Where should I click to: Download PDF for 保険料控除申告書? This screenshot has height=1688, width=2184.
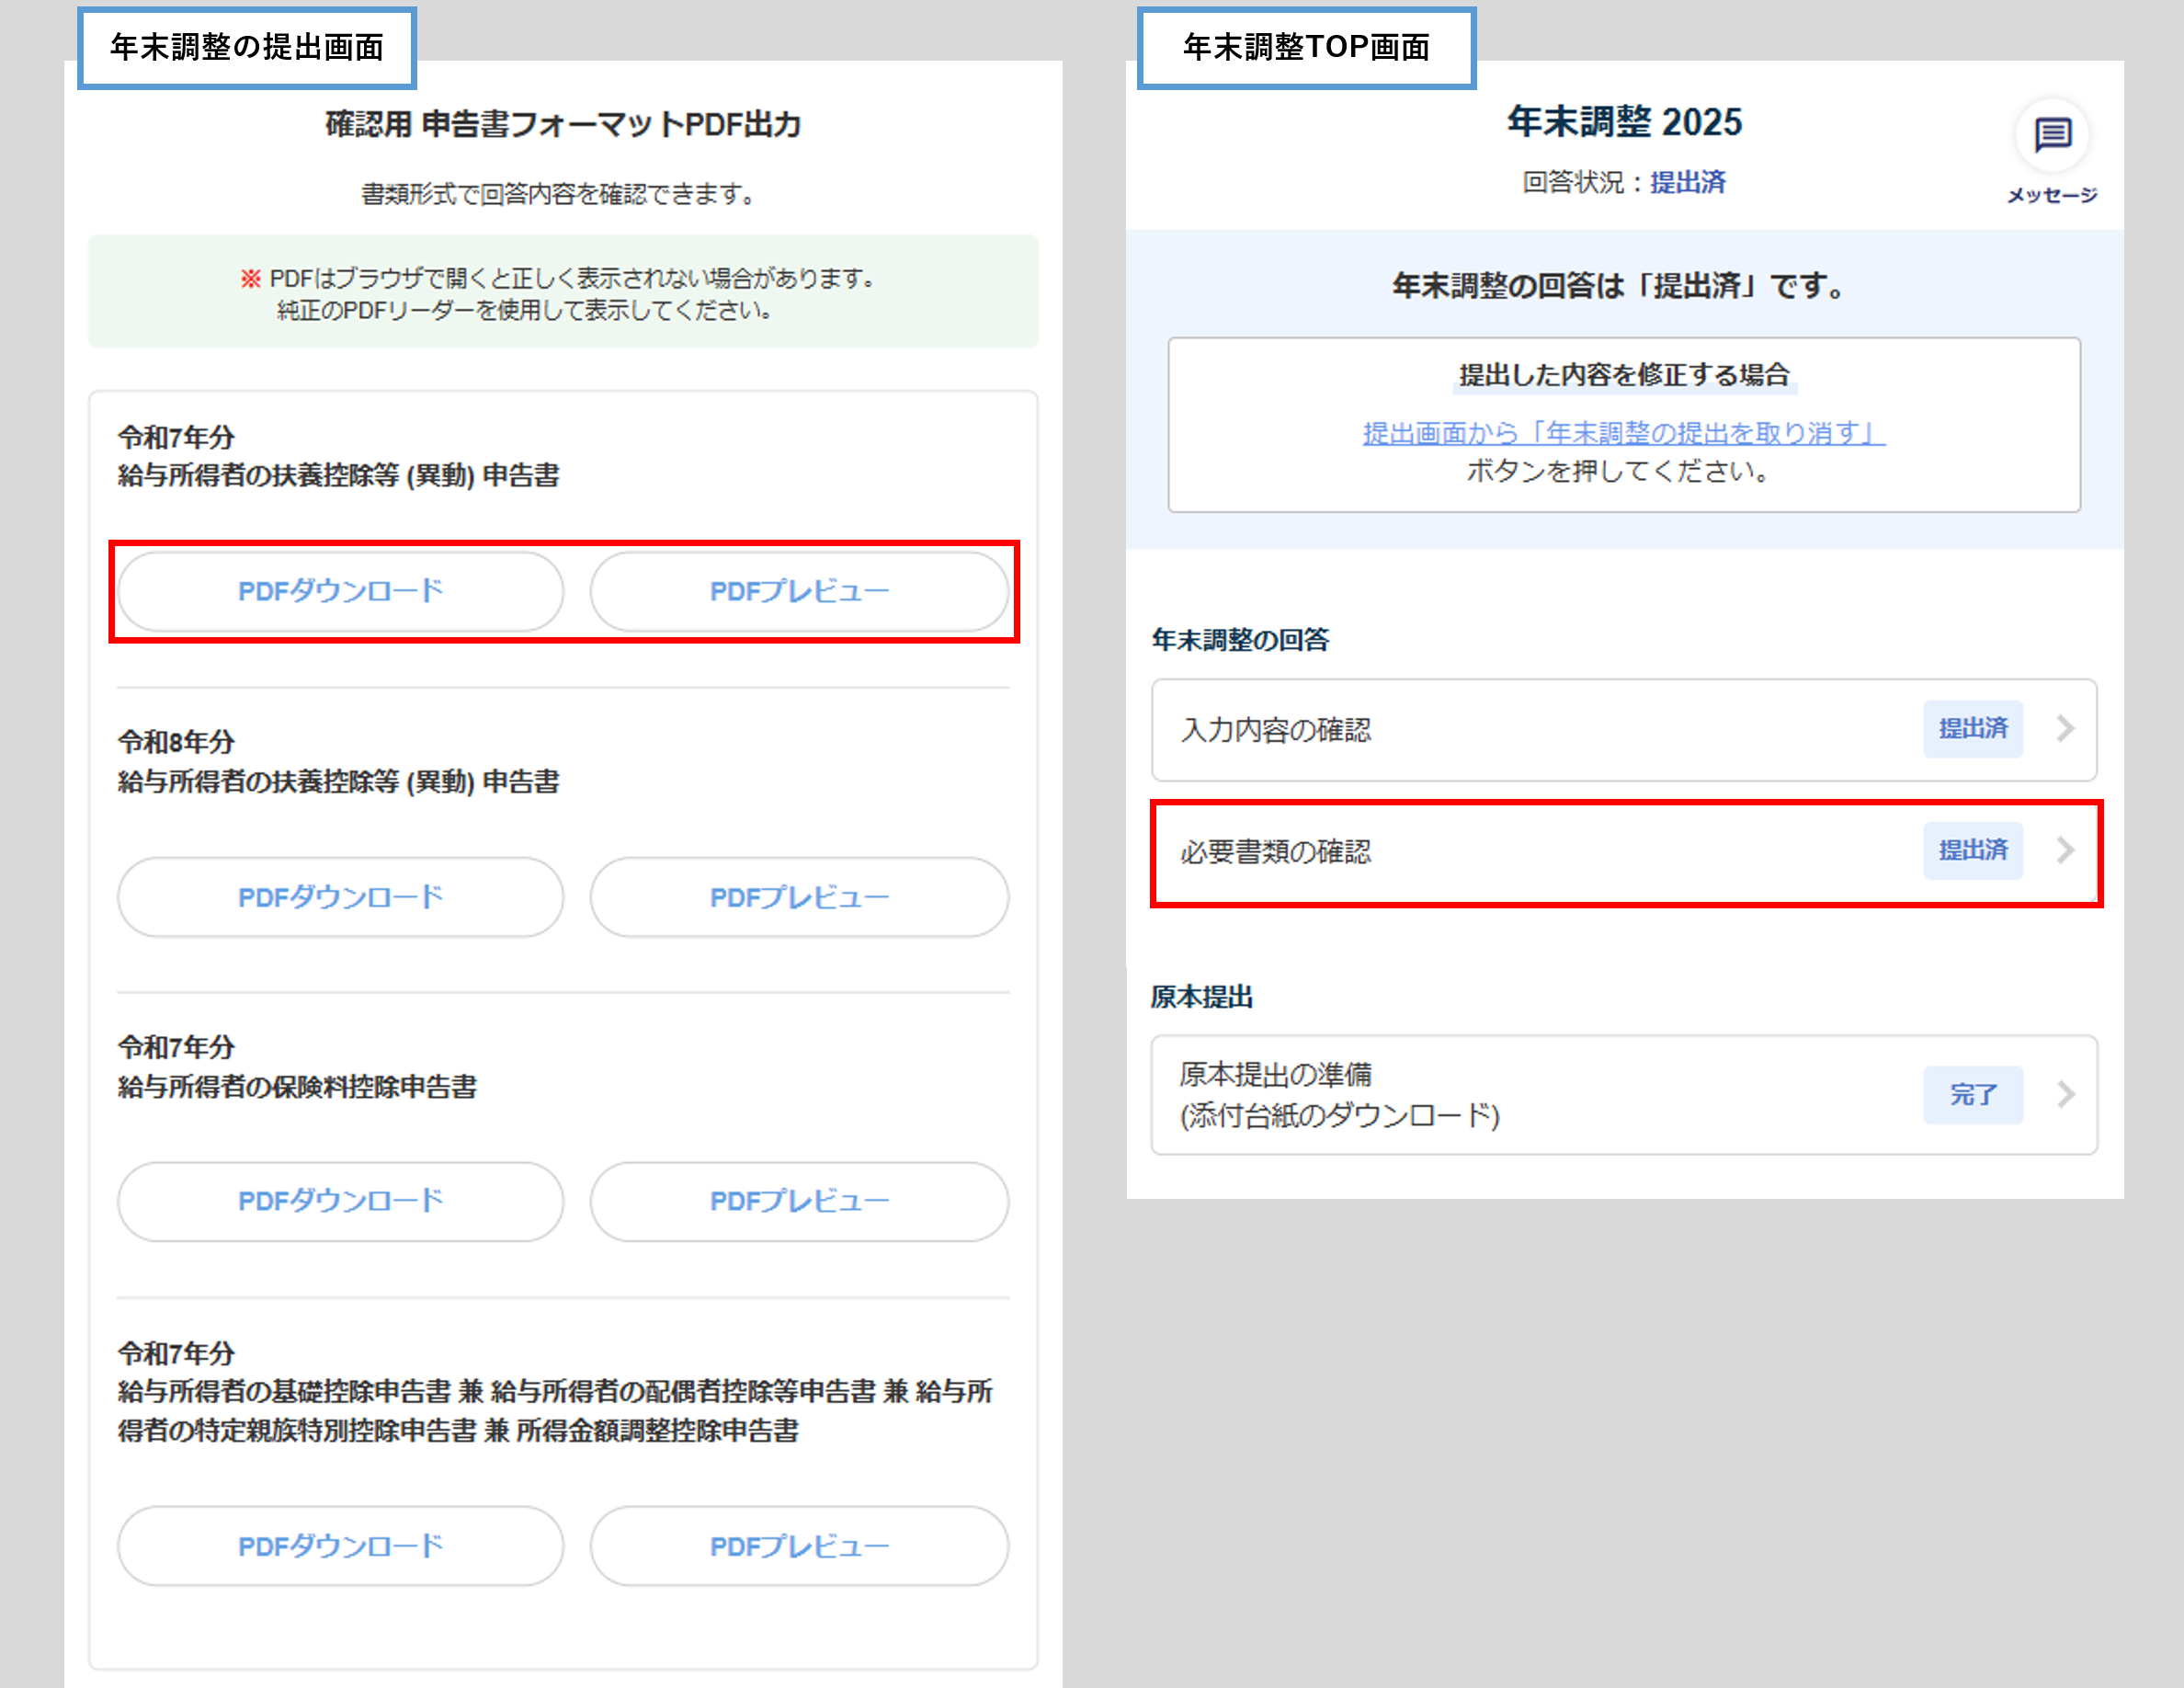pos(340,1201)
